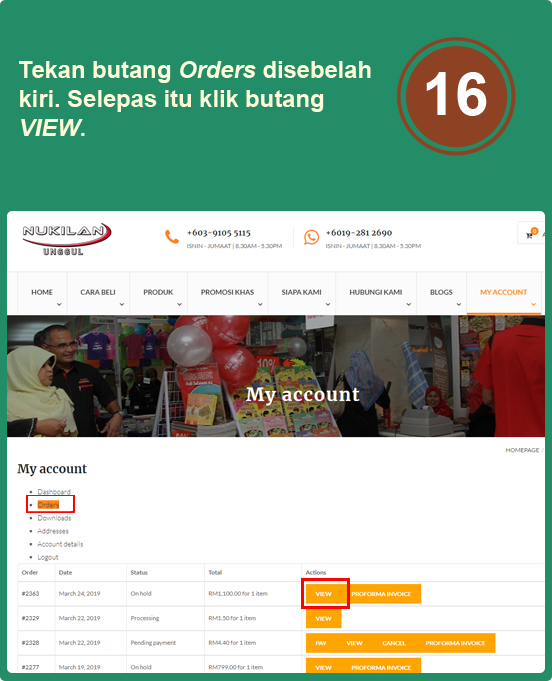This screenshot has height=681, width=552.
Task: Go to the BLOGS menu item
Action: [x=441, y=292]
